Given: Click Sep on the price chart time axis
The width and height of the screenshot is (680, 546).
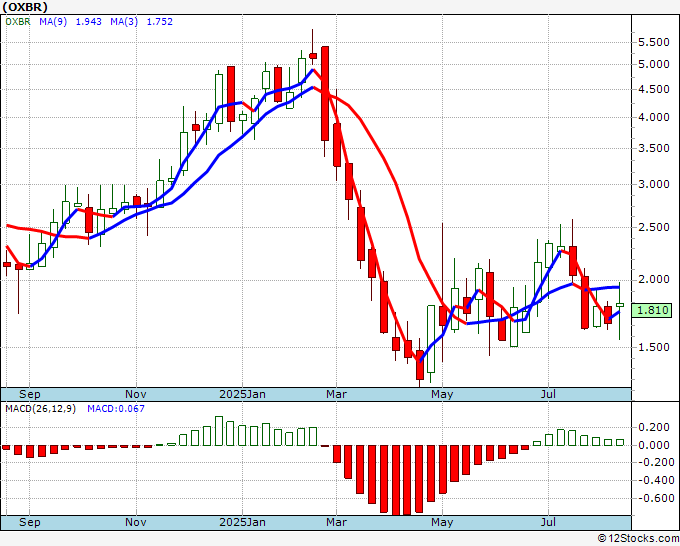Looking at the screenshot, I should [x=29, y=394].
